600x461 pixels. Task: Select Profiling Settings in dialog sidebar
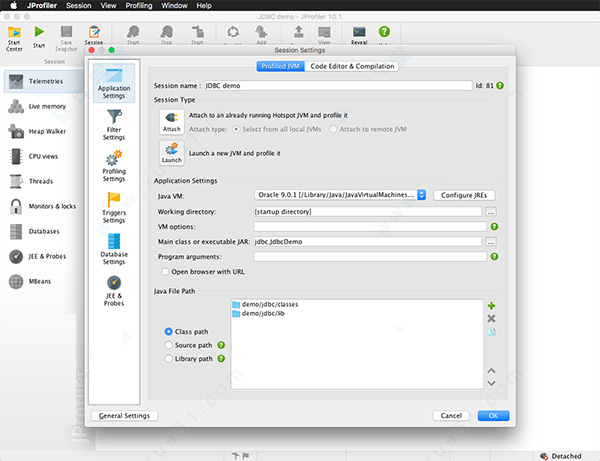coord(114,166)
